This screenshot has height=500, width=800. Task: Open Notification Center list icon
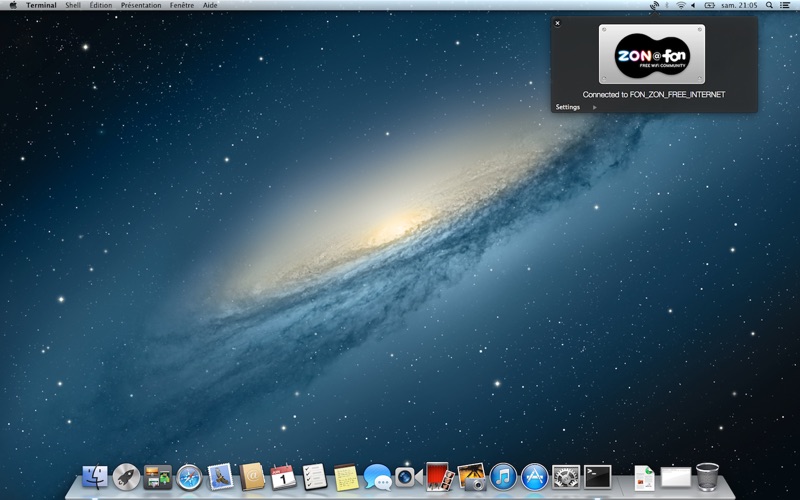[785, 5]
